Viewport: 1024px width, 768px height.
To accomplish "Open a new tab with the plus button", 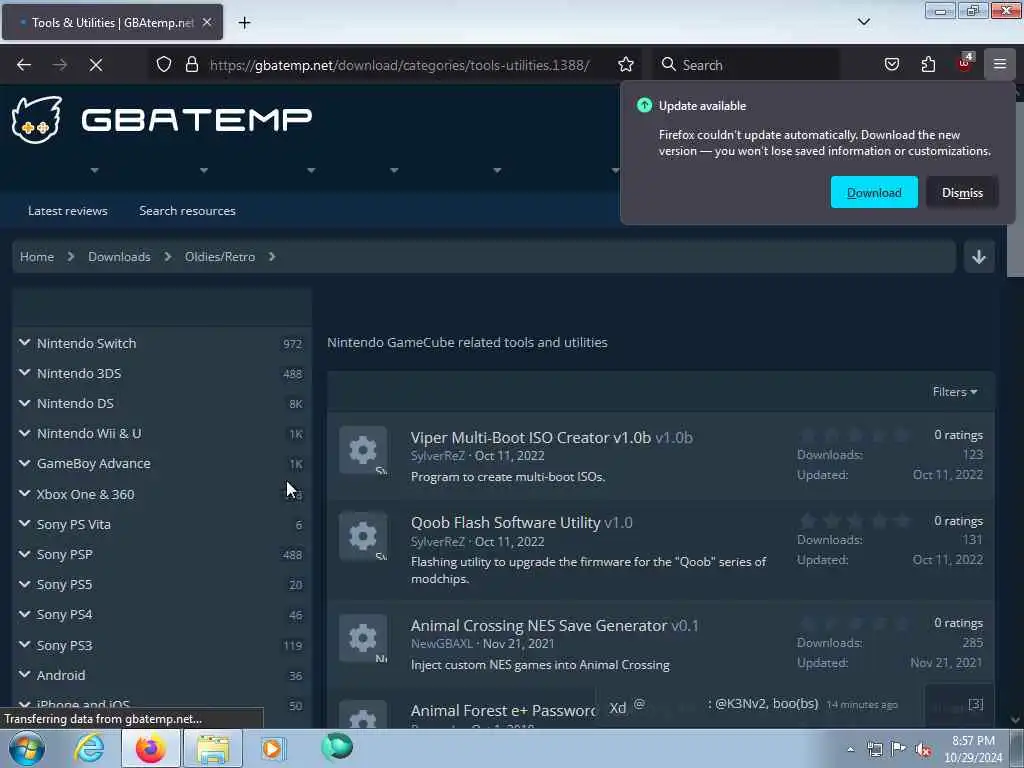I will point(244,23).
